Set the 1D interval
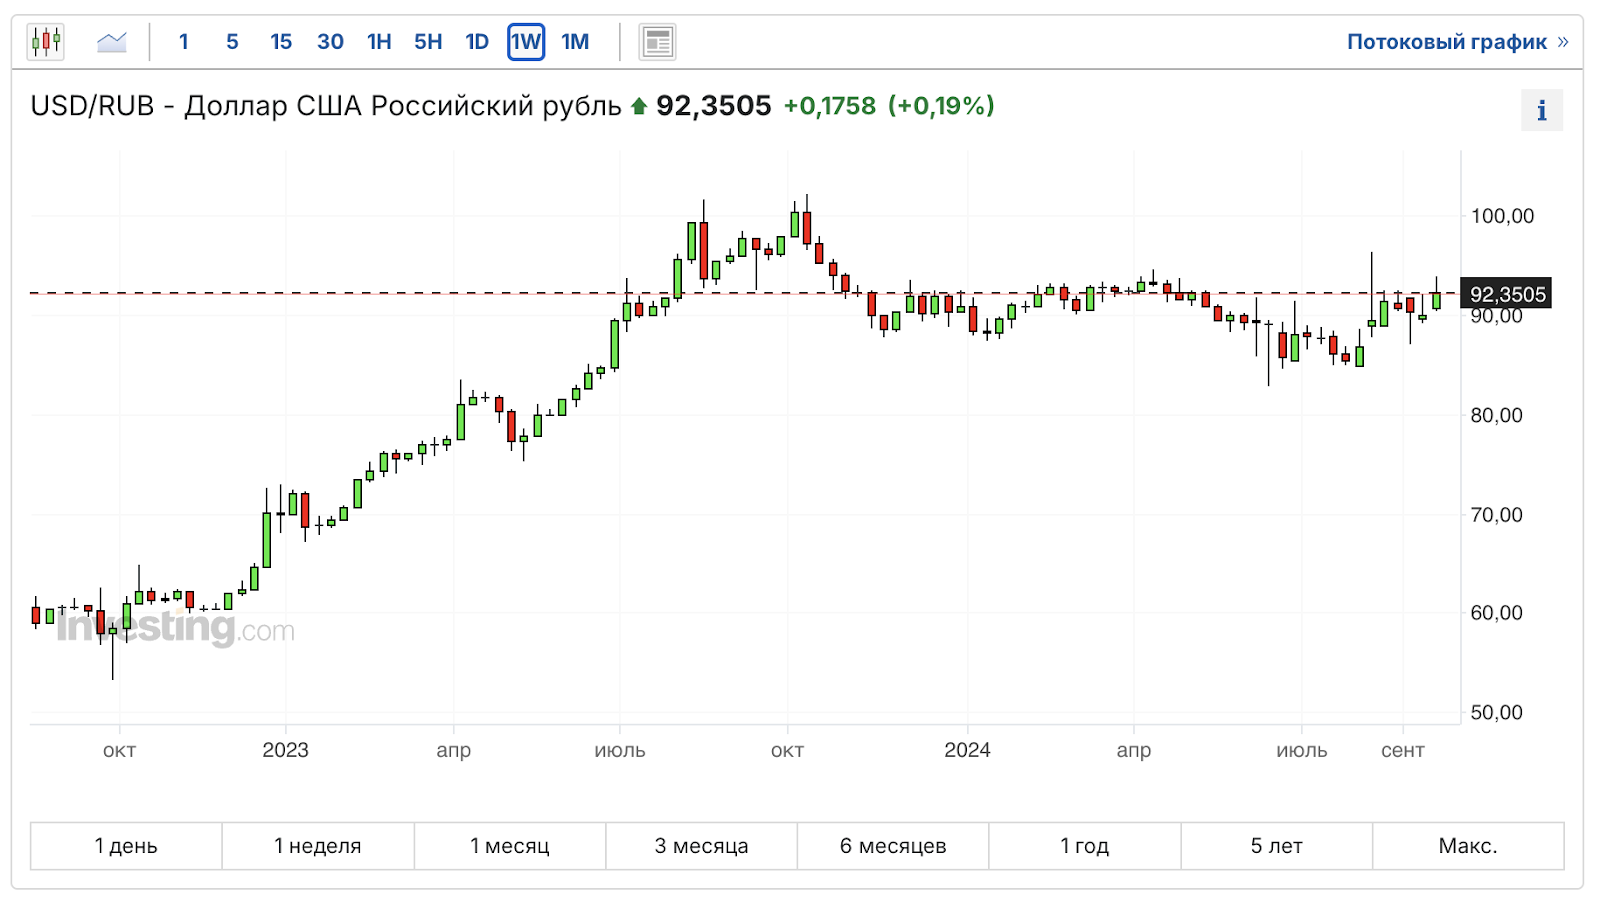Image resolution: width=1600 pixels, height=902 pixels. coord(477,42)
